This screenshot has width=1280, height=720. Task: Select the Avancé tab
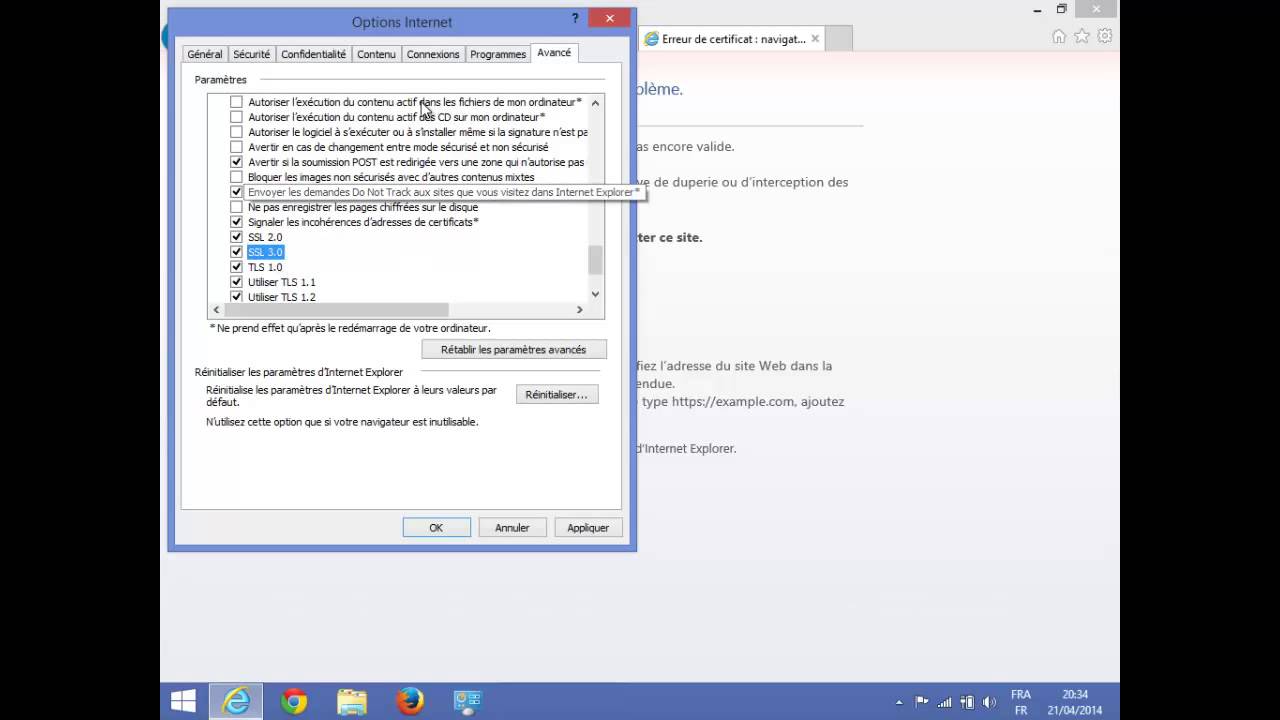coord(554,52)
